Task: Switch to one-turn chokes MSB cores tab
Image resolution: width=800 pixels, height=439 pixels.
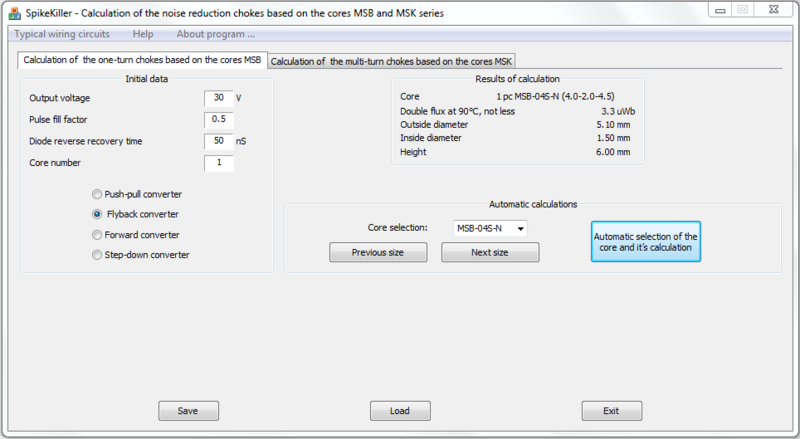Action: click(142, 60)
